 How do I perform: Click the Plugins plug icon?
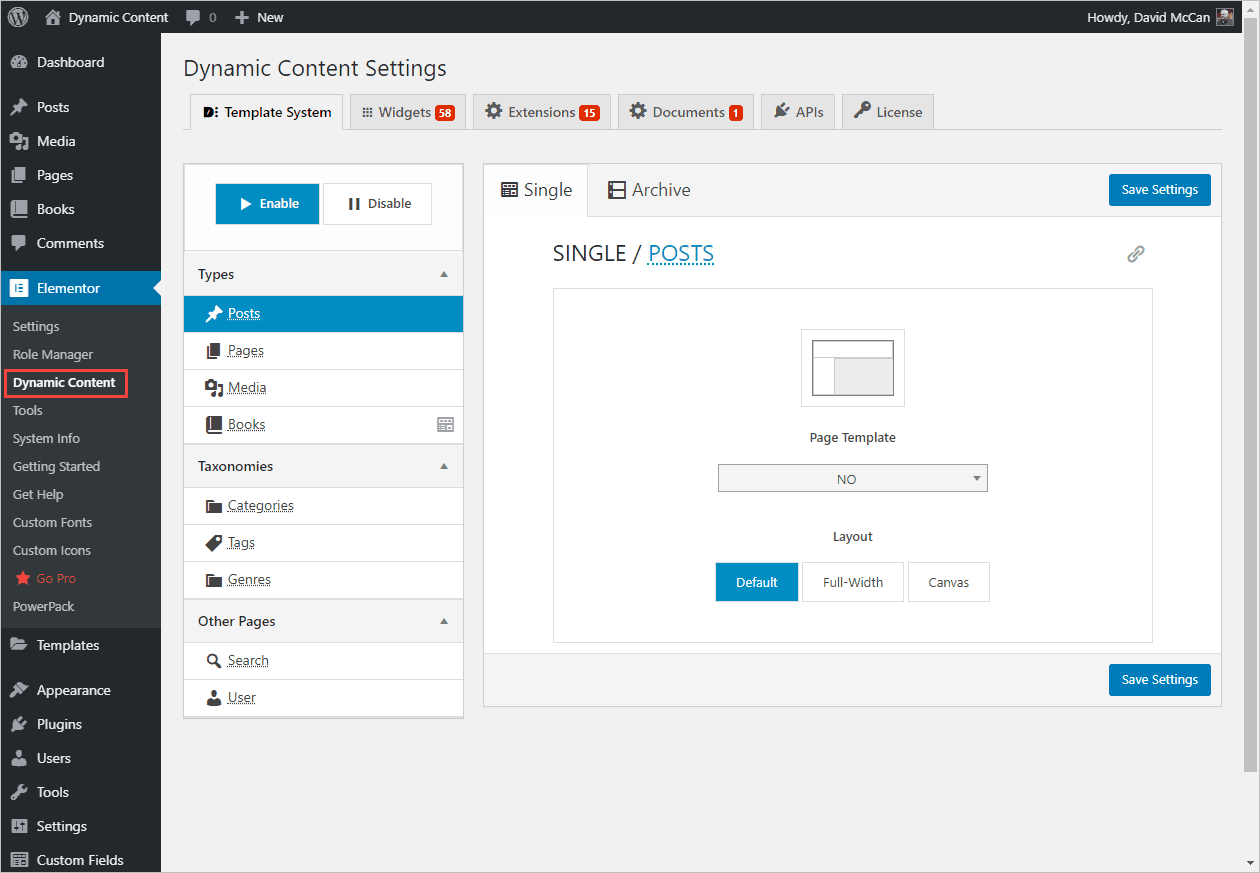[x=19, y=724]
